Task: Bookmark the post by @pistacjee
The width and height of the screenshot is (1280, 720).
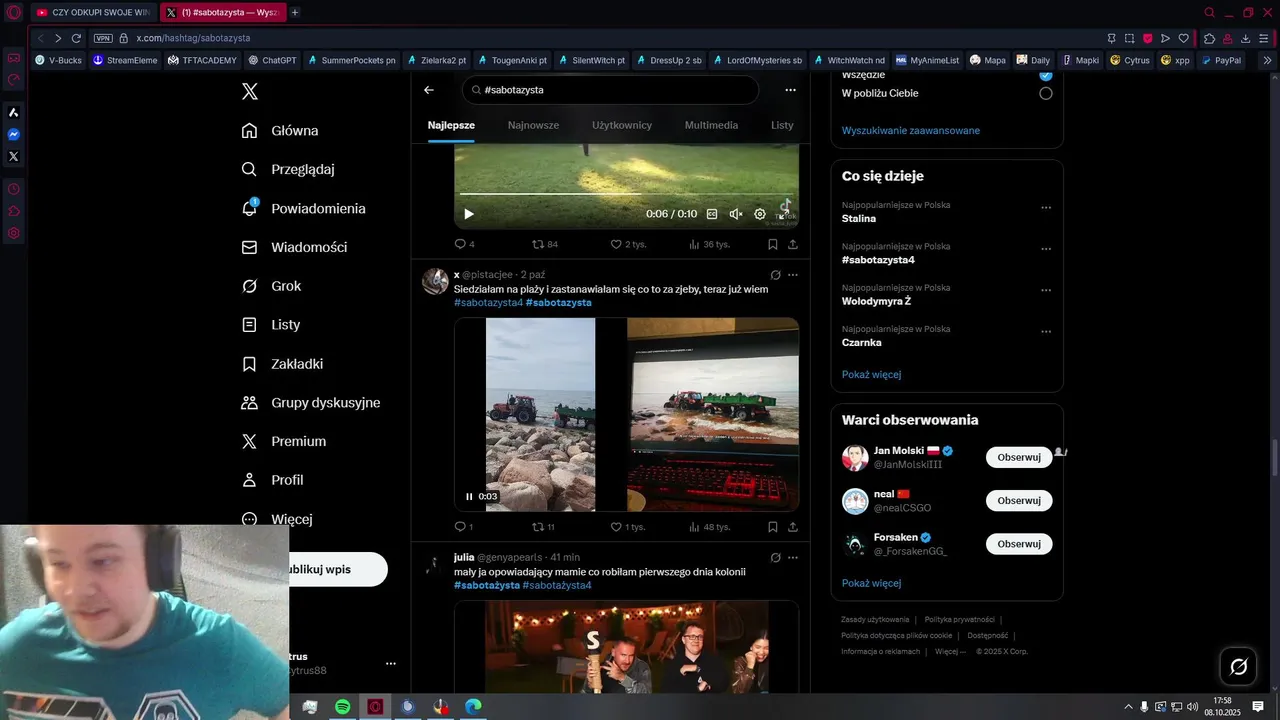Action: point(773,527)
